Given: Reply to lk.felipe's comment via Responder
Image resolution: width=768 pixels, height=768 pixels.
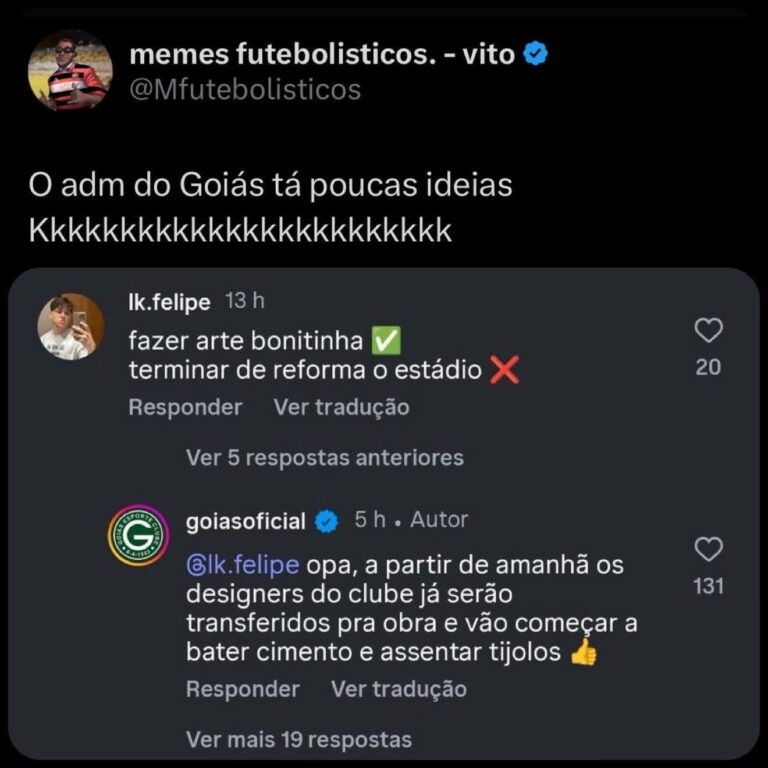Looking at the screenshot, I should click(185, 407).
